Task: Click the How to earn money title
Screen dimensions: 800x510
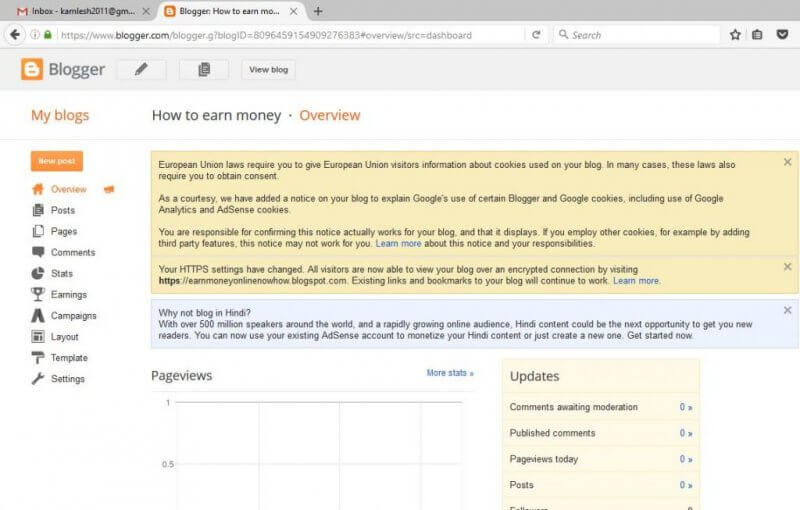Action: (216, 115)
